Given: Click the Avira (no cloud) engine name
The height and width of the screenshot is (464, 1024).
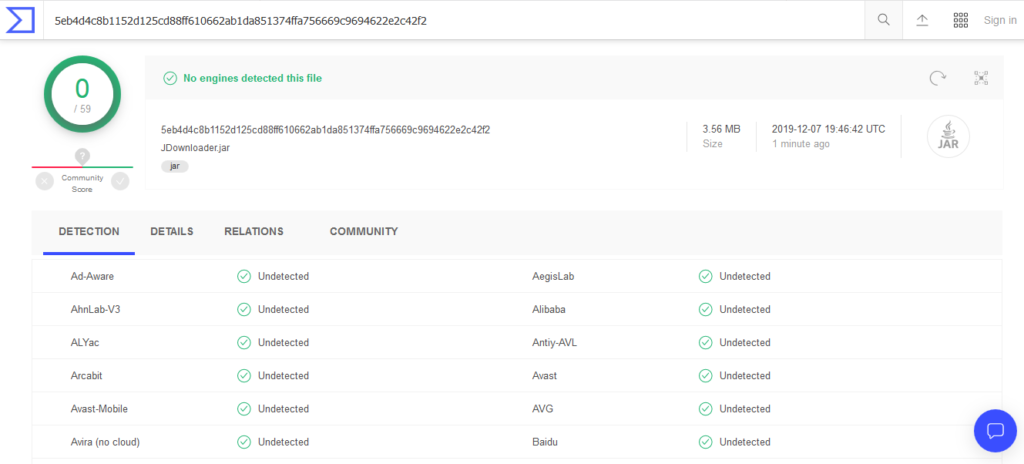Looking at the screenshot, I should (x=105, y=442).
